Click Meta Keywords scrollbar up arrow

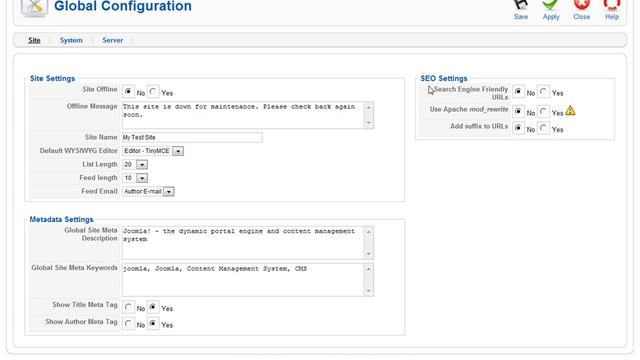pos(369,269)
